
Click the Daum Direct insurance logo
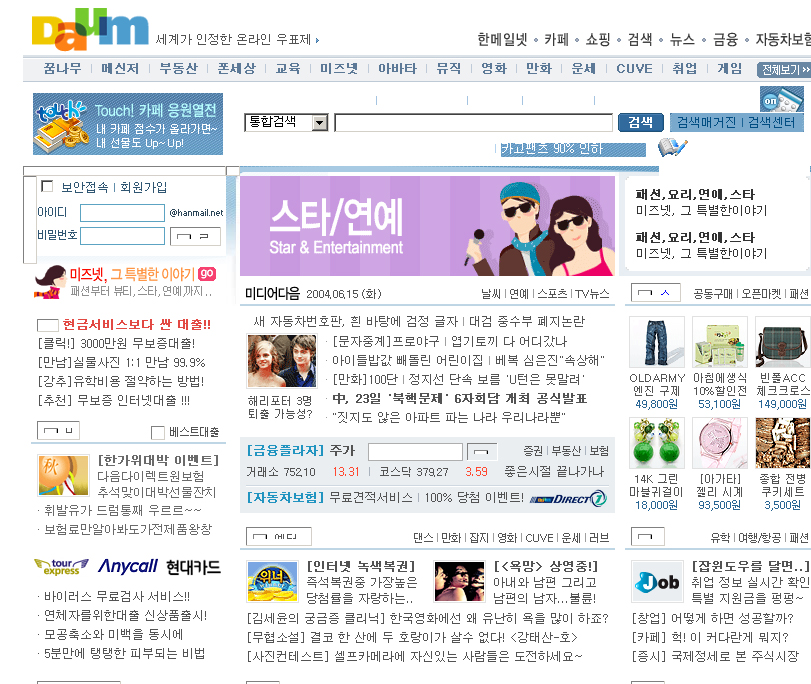568,498
